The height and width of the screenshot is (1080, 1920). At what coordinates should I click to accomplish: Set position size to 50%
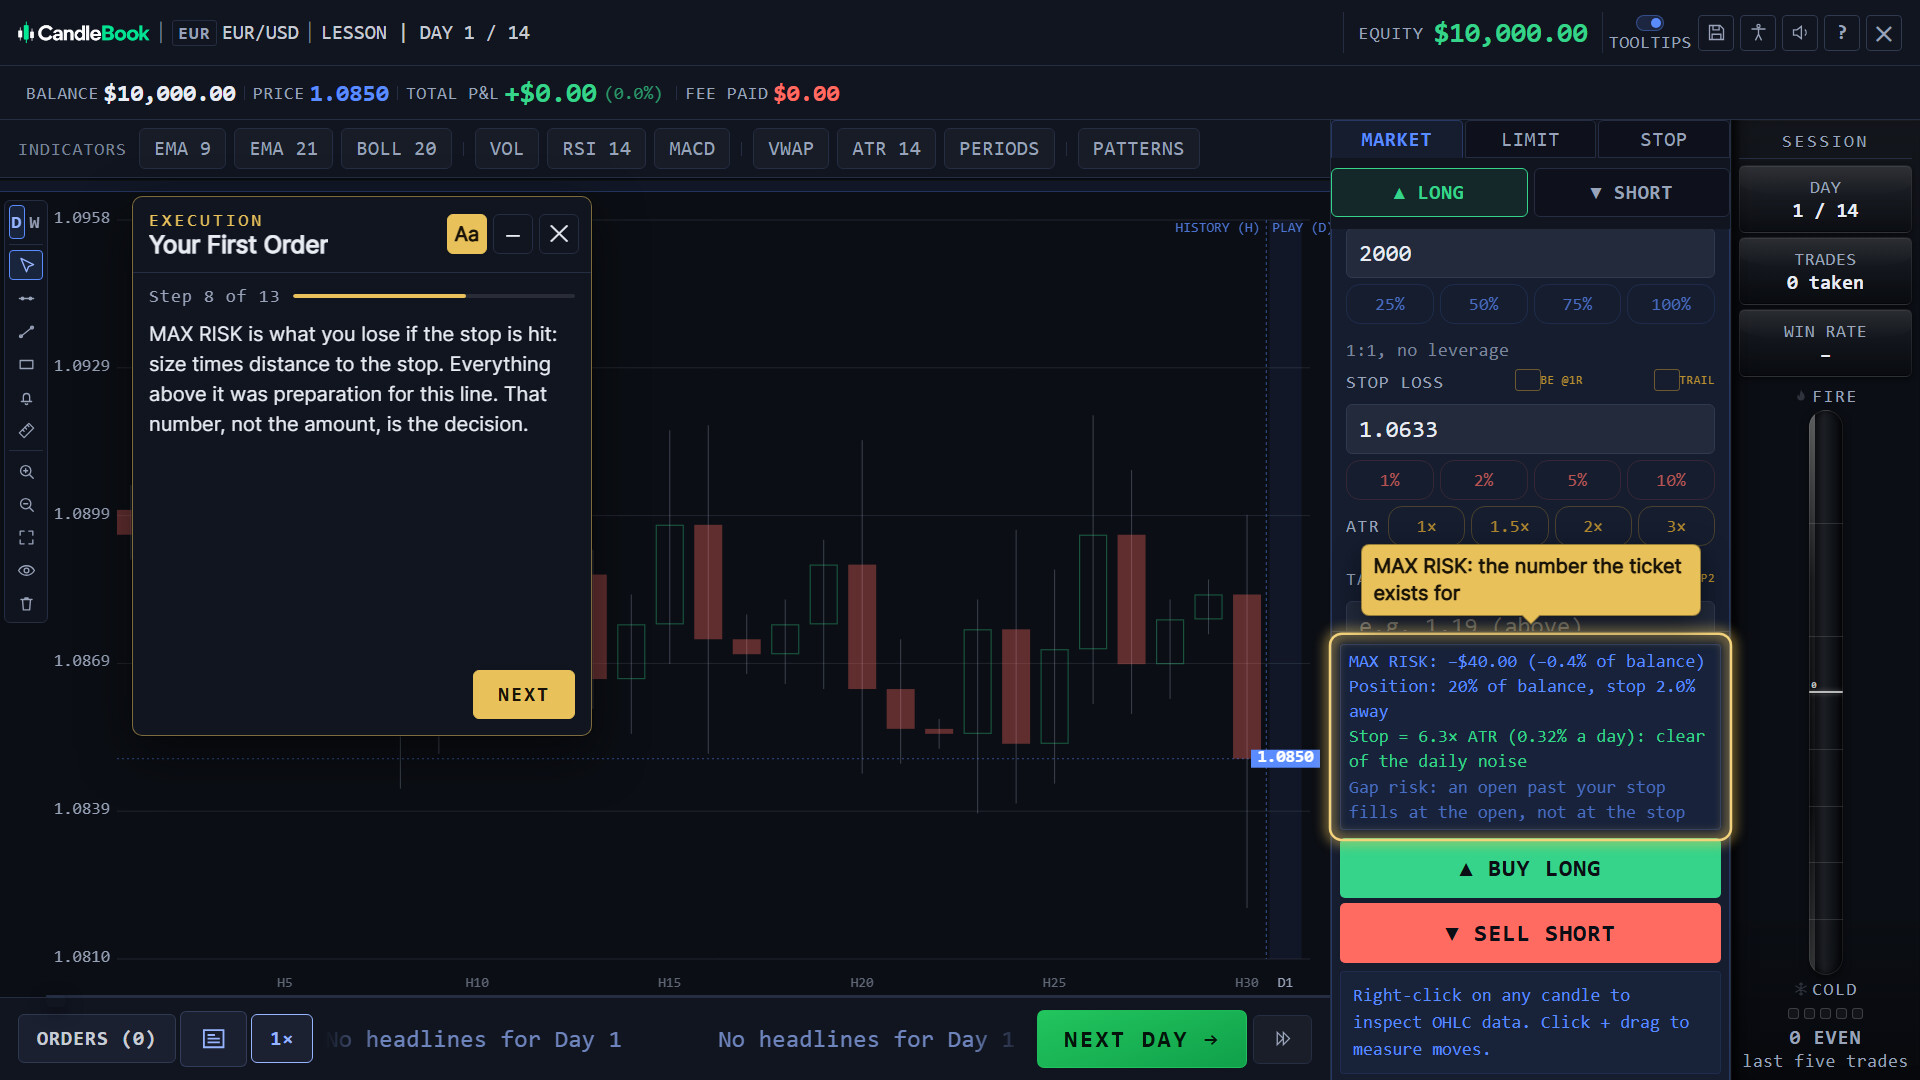(x=1484, y=304)
